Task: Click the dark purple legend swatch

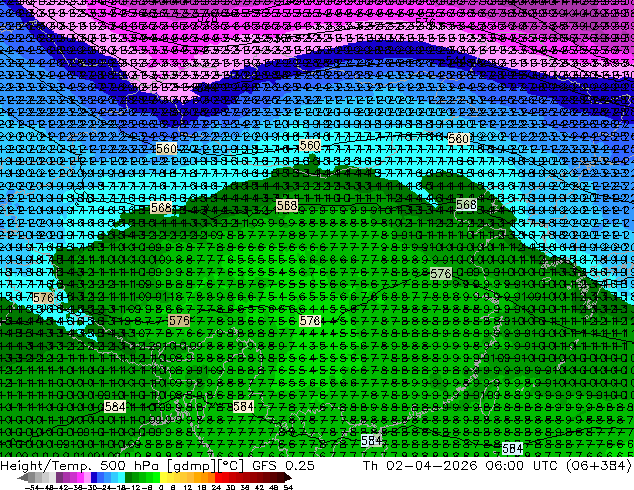Action: click(59, 478)
